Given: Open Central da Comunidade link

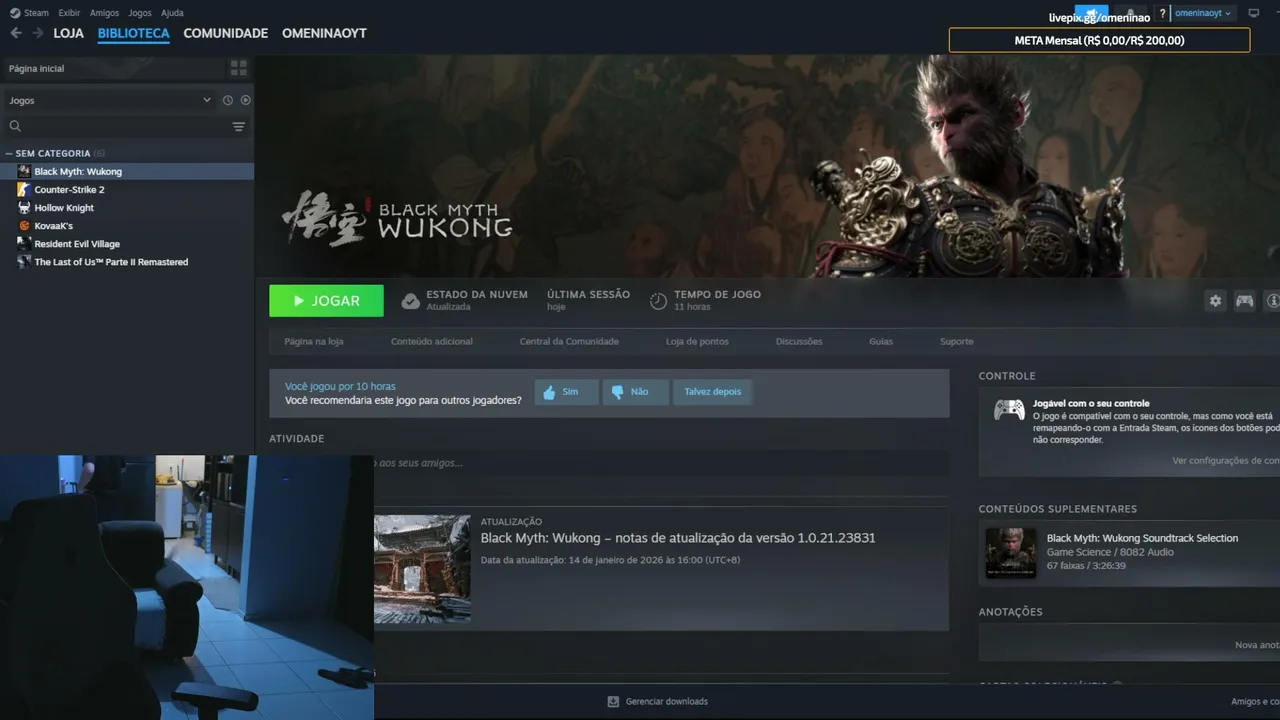Looking at the screenshot, I should [569, 342].
